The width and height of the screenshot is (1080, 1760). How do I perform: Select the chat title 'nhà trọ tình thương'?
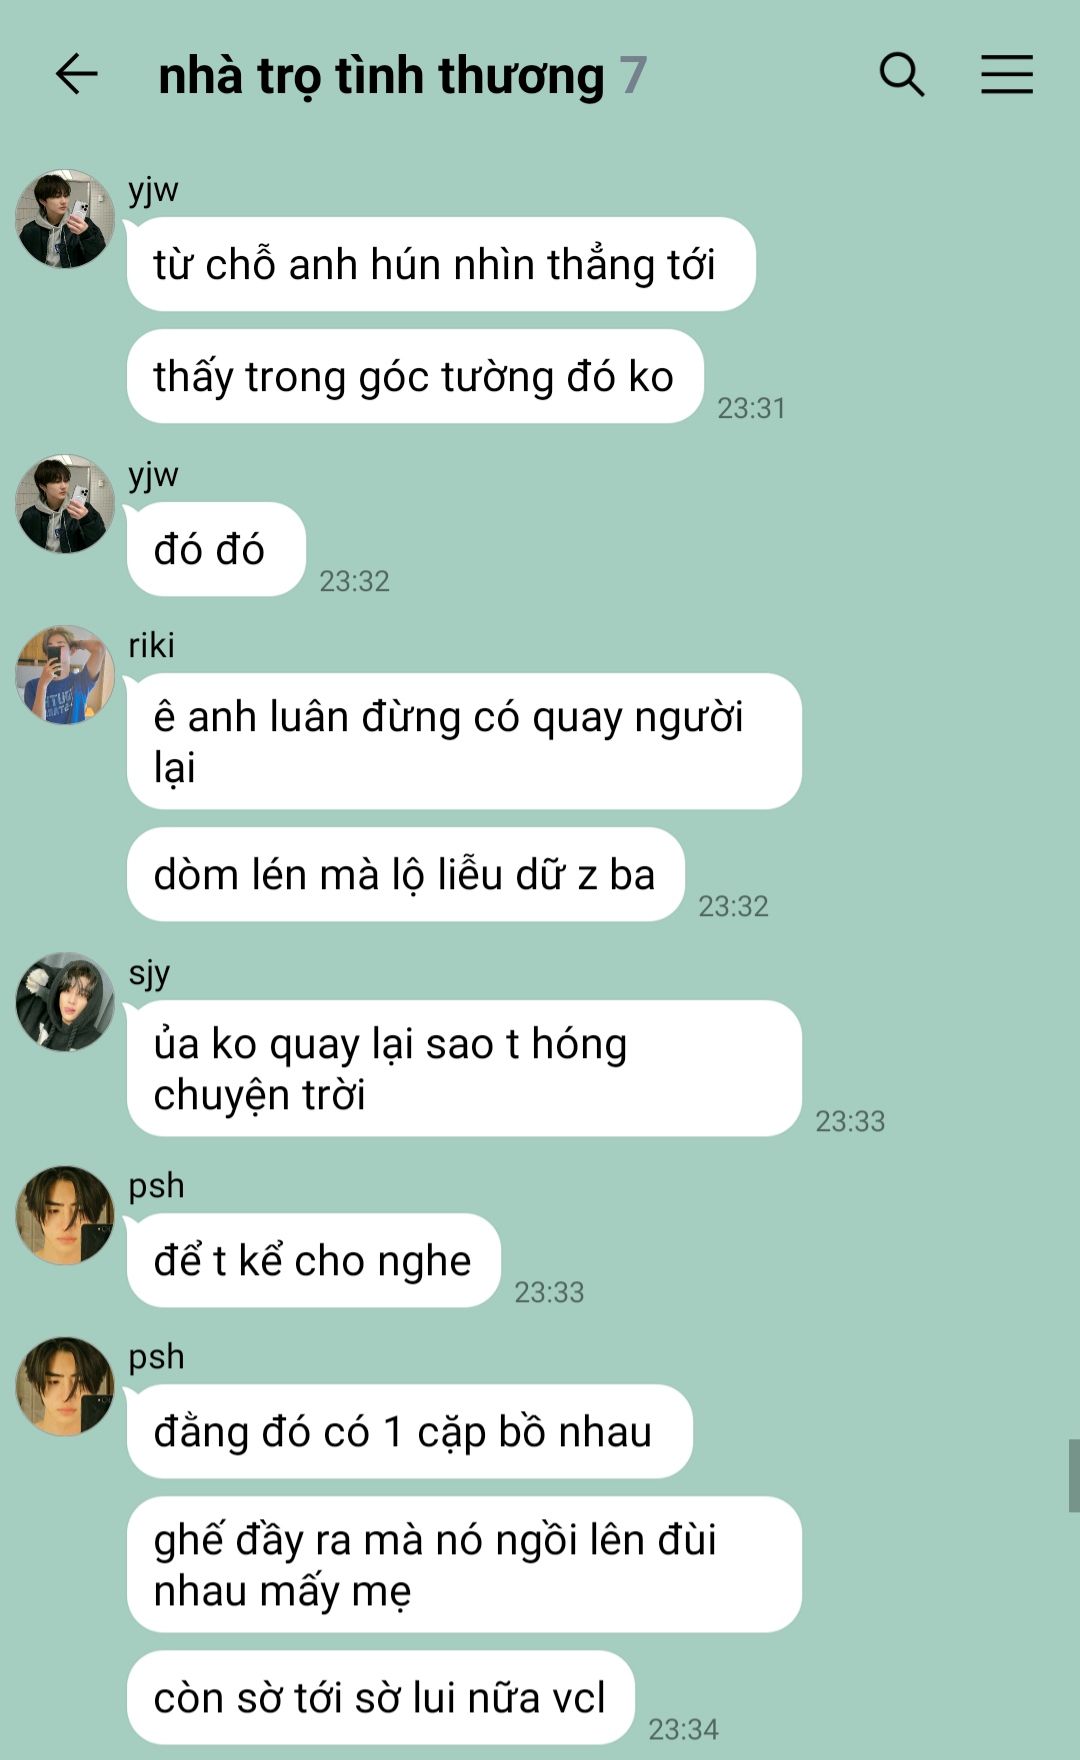click(x=381, y=76)
